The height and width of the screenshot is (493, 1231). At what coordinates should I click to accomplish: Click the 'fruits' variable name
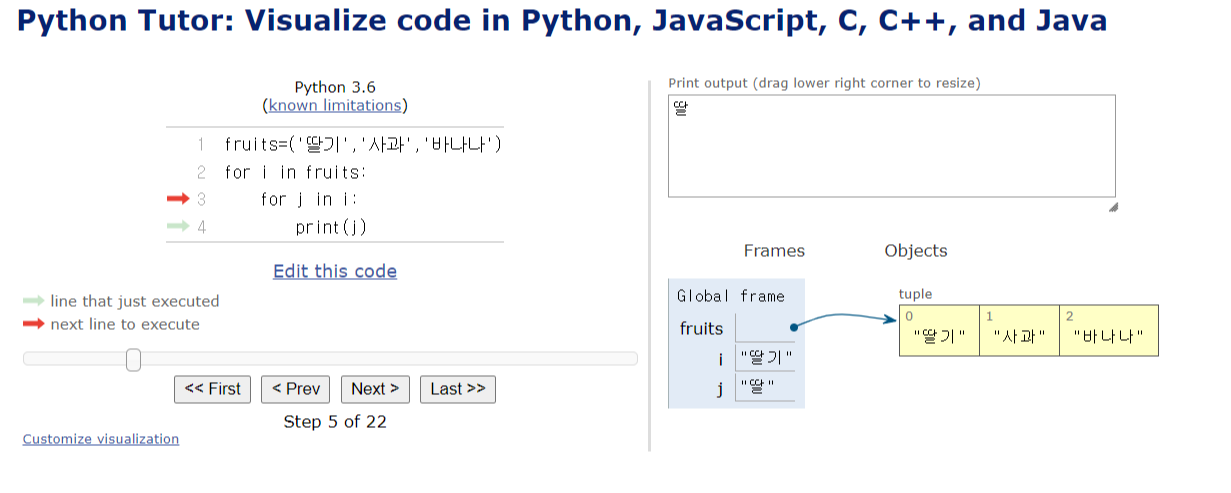(701, 328)
